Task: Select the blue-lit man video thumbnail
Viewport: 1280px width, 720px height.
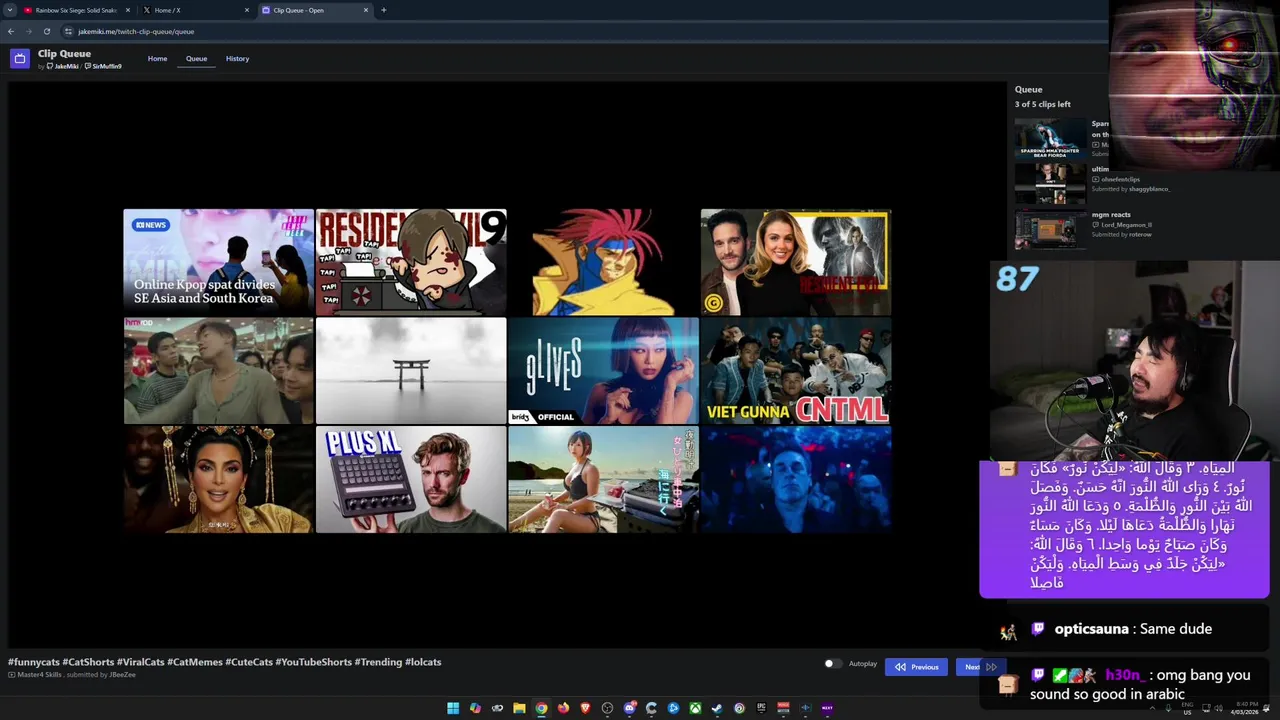Action: pos(796,479)
